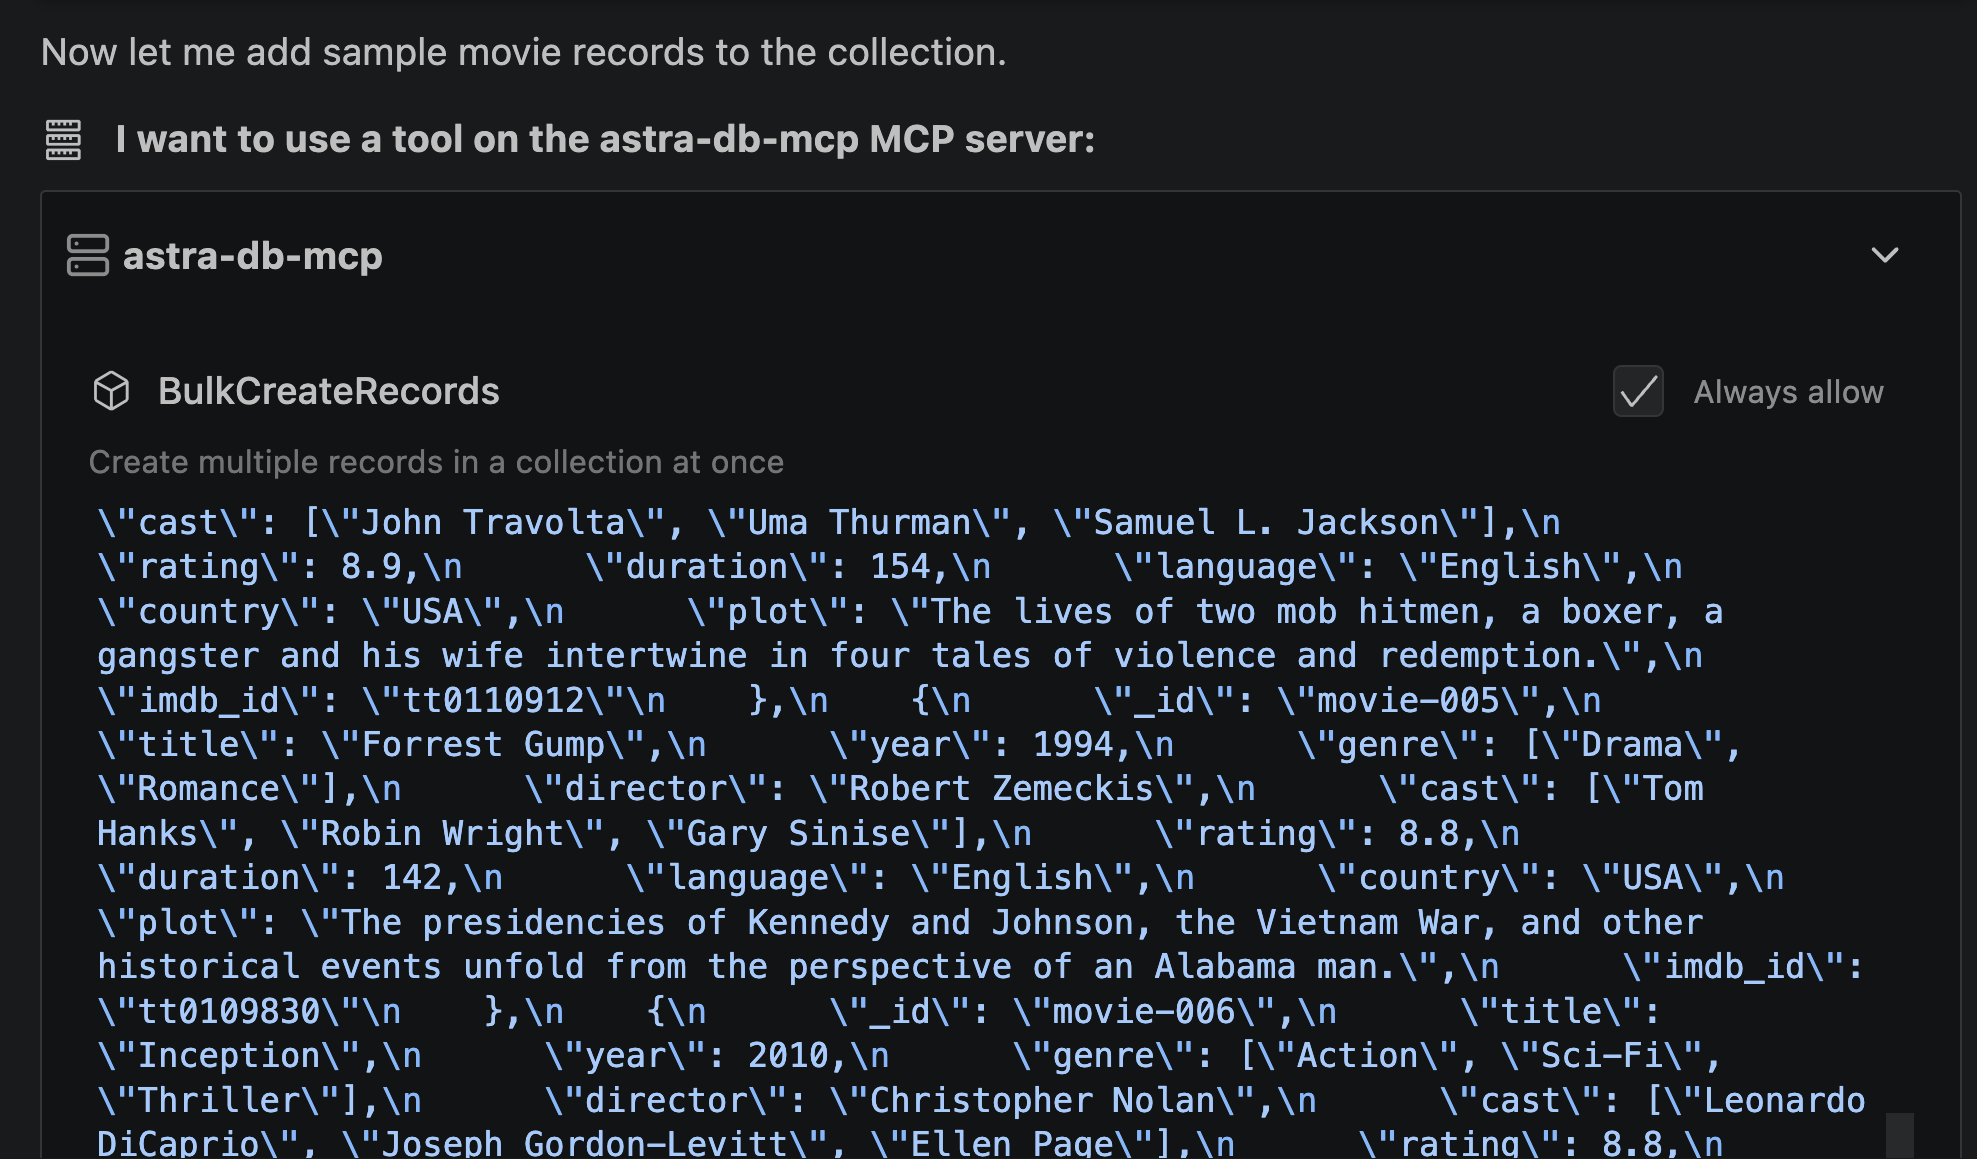This screenshot has width=1977, height=1159.
Task: Toggle the Always allow checkbox
Action: 1638,391
